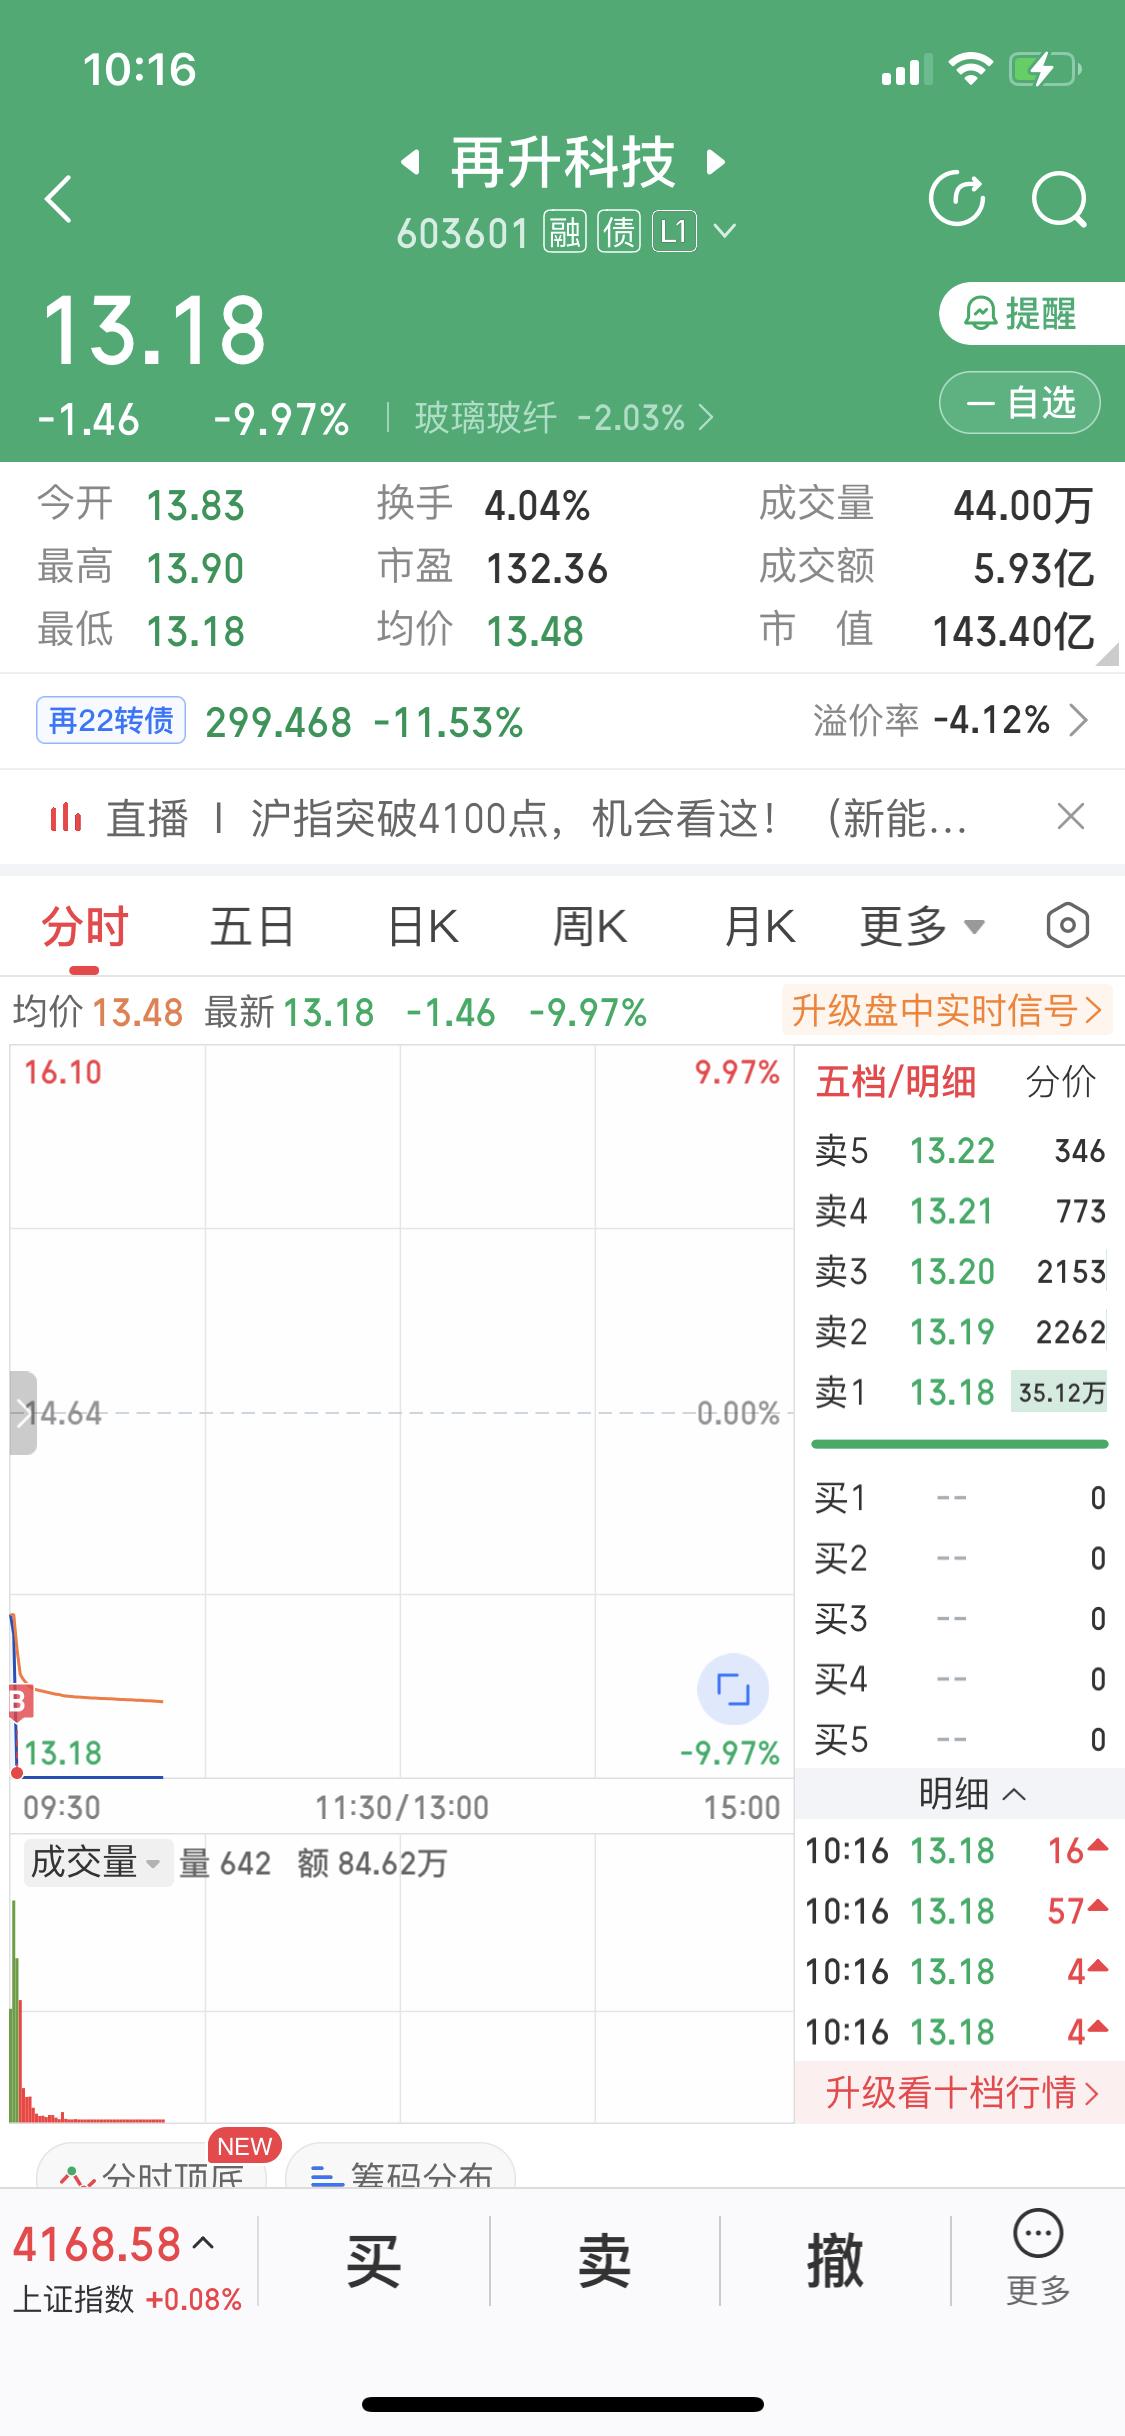
Task: Open the left edge side drawer handle
Action: point(22,1412)
